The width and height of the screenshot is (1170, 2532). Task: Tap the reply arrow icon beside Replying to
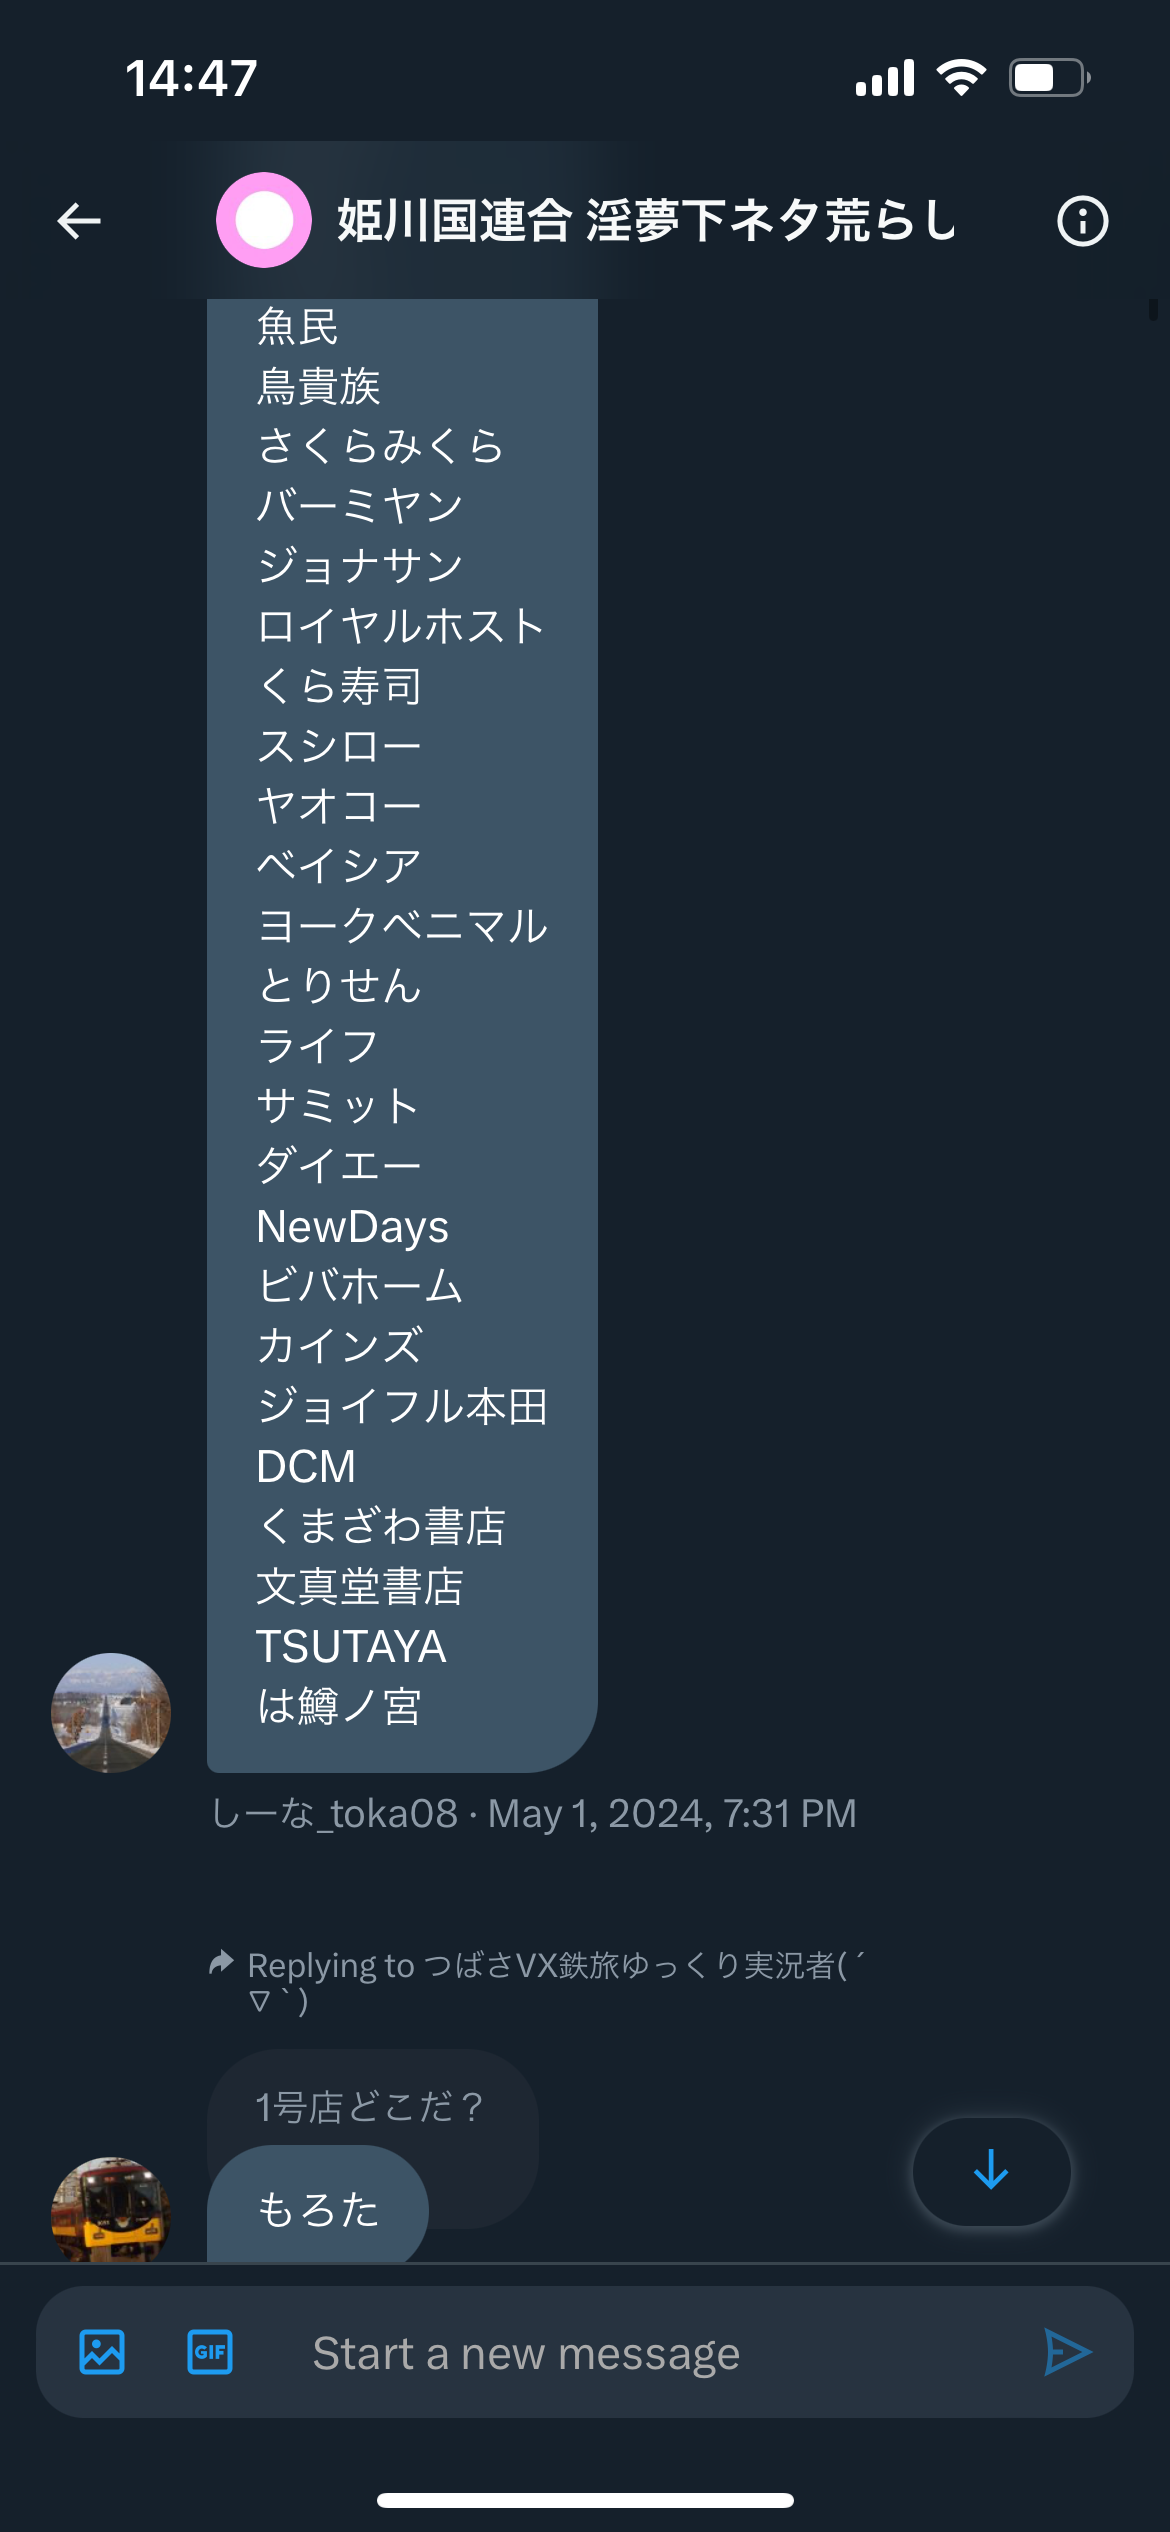[x=221, y=1963]
